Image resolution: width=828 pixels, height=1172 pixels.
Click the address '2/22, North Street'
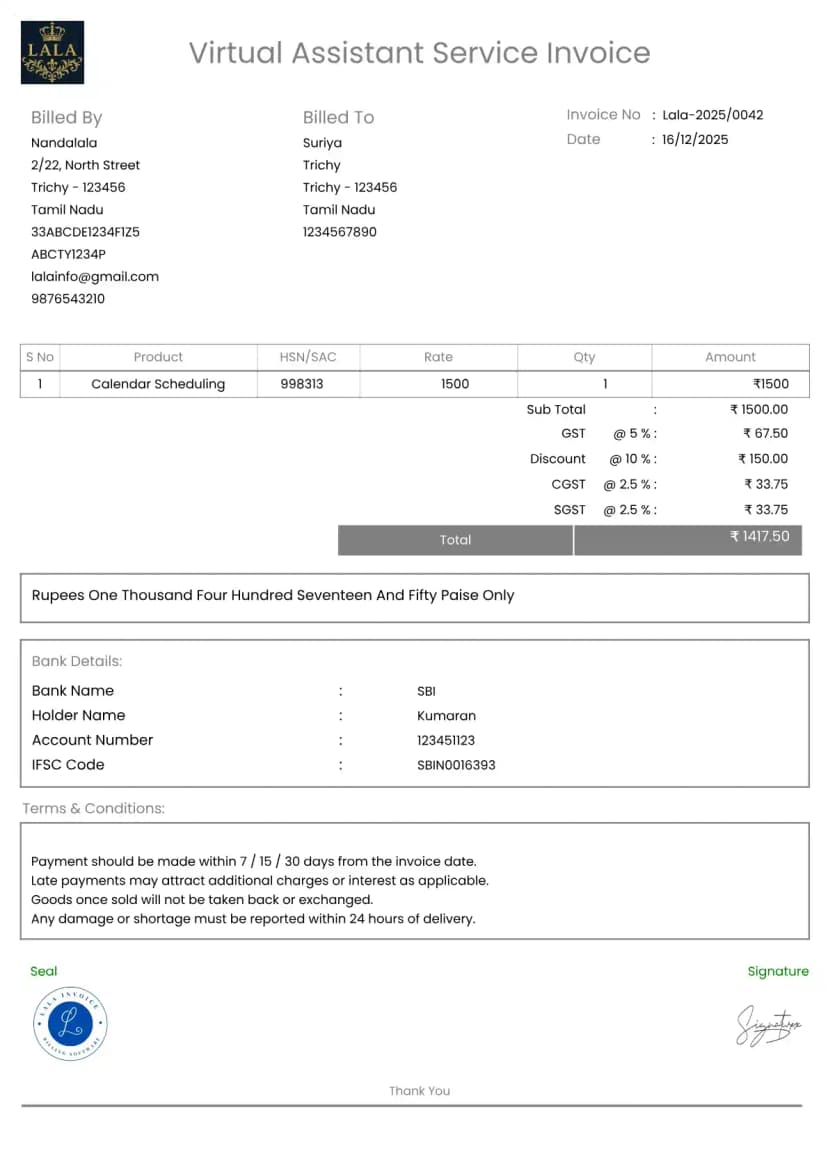(85, 165)
